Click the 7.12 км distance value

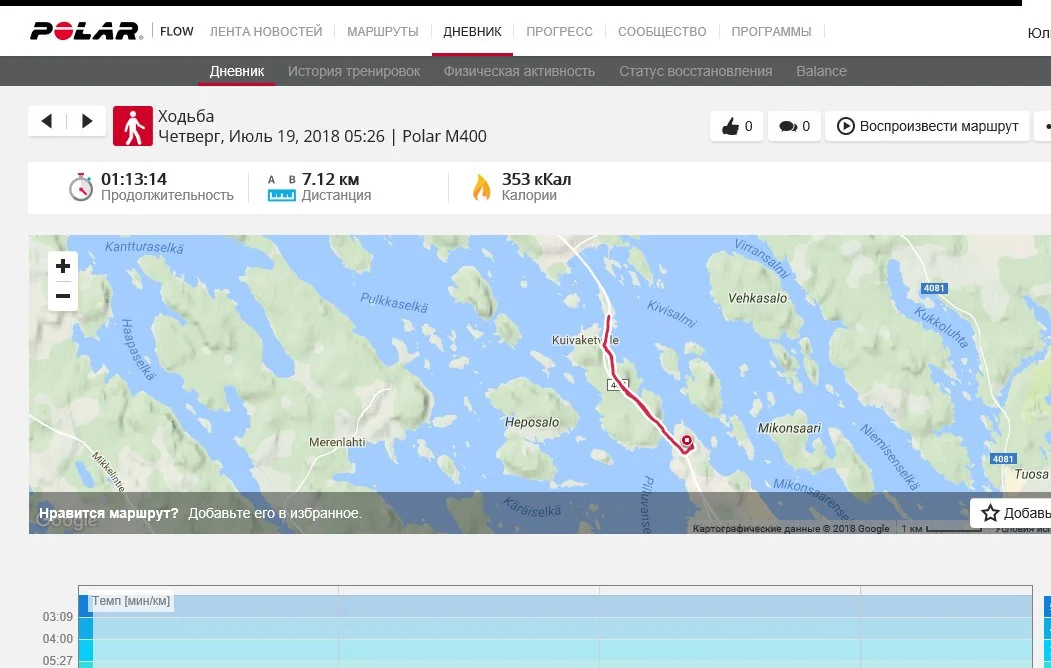pos(330,180)
